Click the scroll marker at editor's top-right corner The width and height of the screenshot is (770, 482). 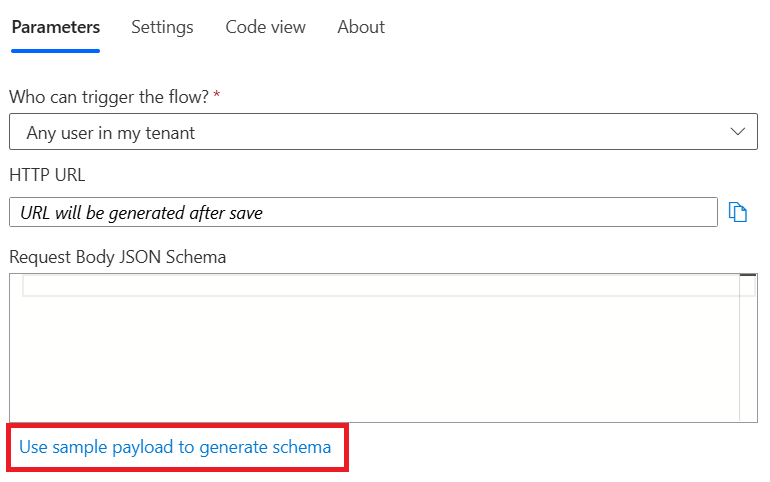[747, 276]
